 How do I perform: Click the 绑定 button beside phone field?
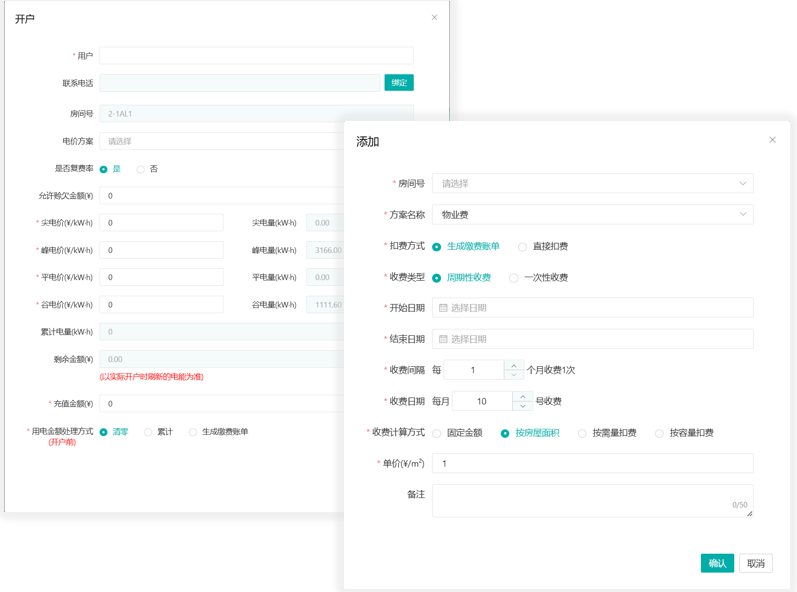(x=398, y=83)
